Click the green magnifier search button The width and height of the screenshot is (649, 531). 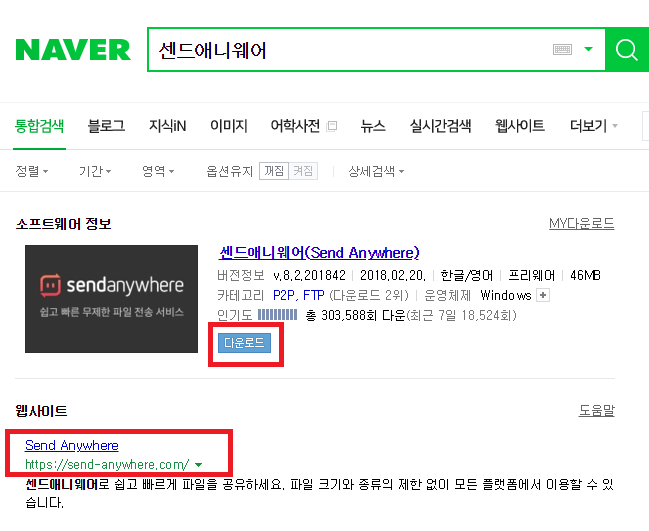[x=627, y=50]
